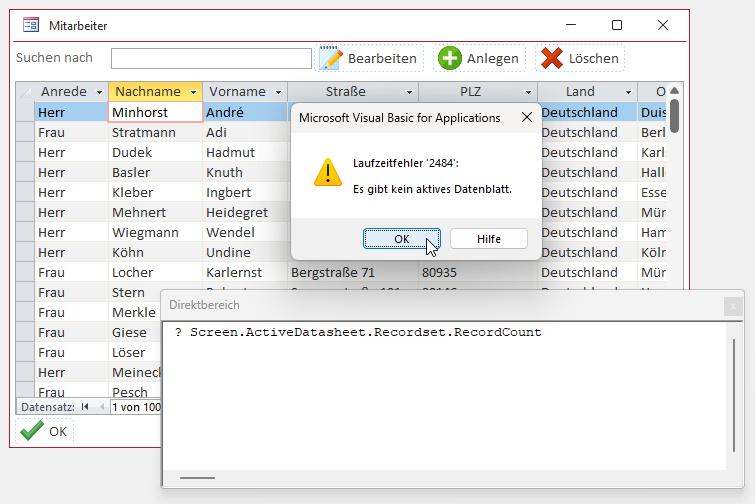Click the Stratmann cell
The image size is (755, 504).
click(x=155, y=132)
